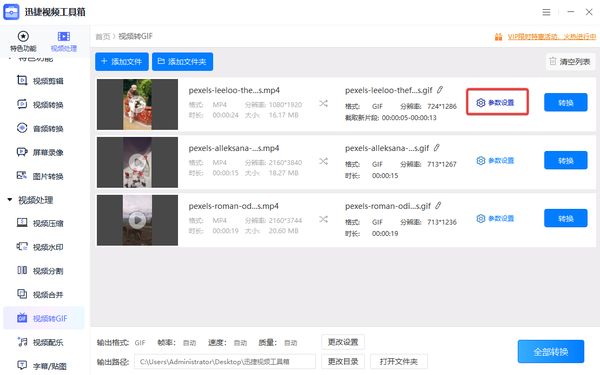Rename pexels-leeloo output with pencil icon

click(440, 90)
